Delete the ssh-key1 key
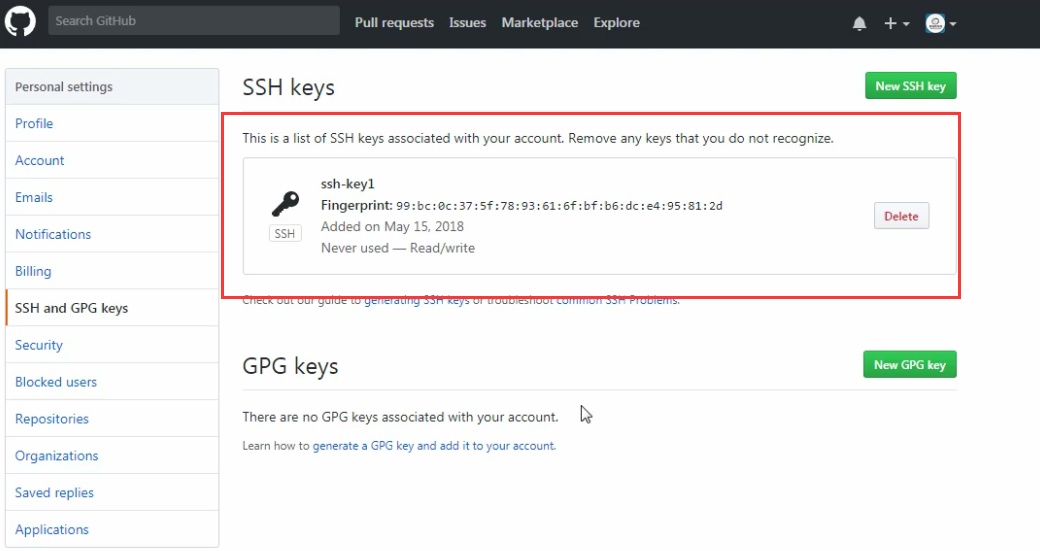The image size is (1040, 551). (901, 216)
